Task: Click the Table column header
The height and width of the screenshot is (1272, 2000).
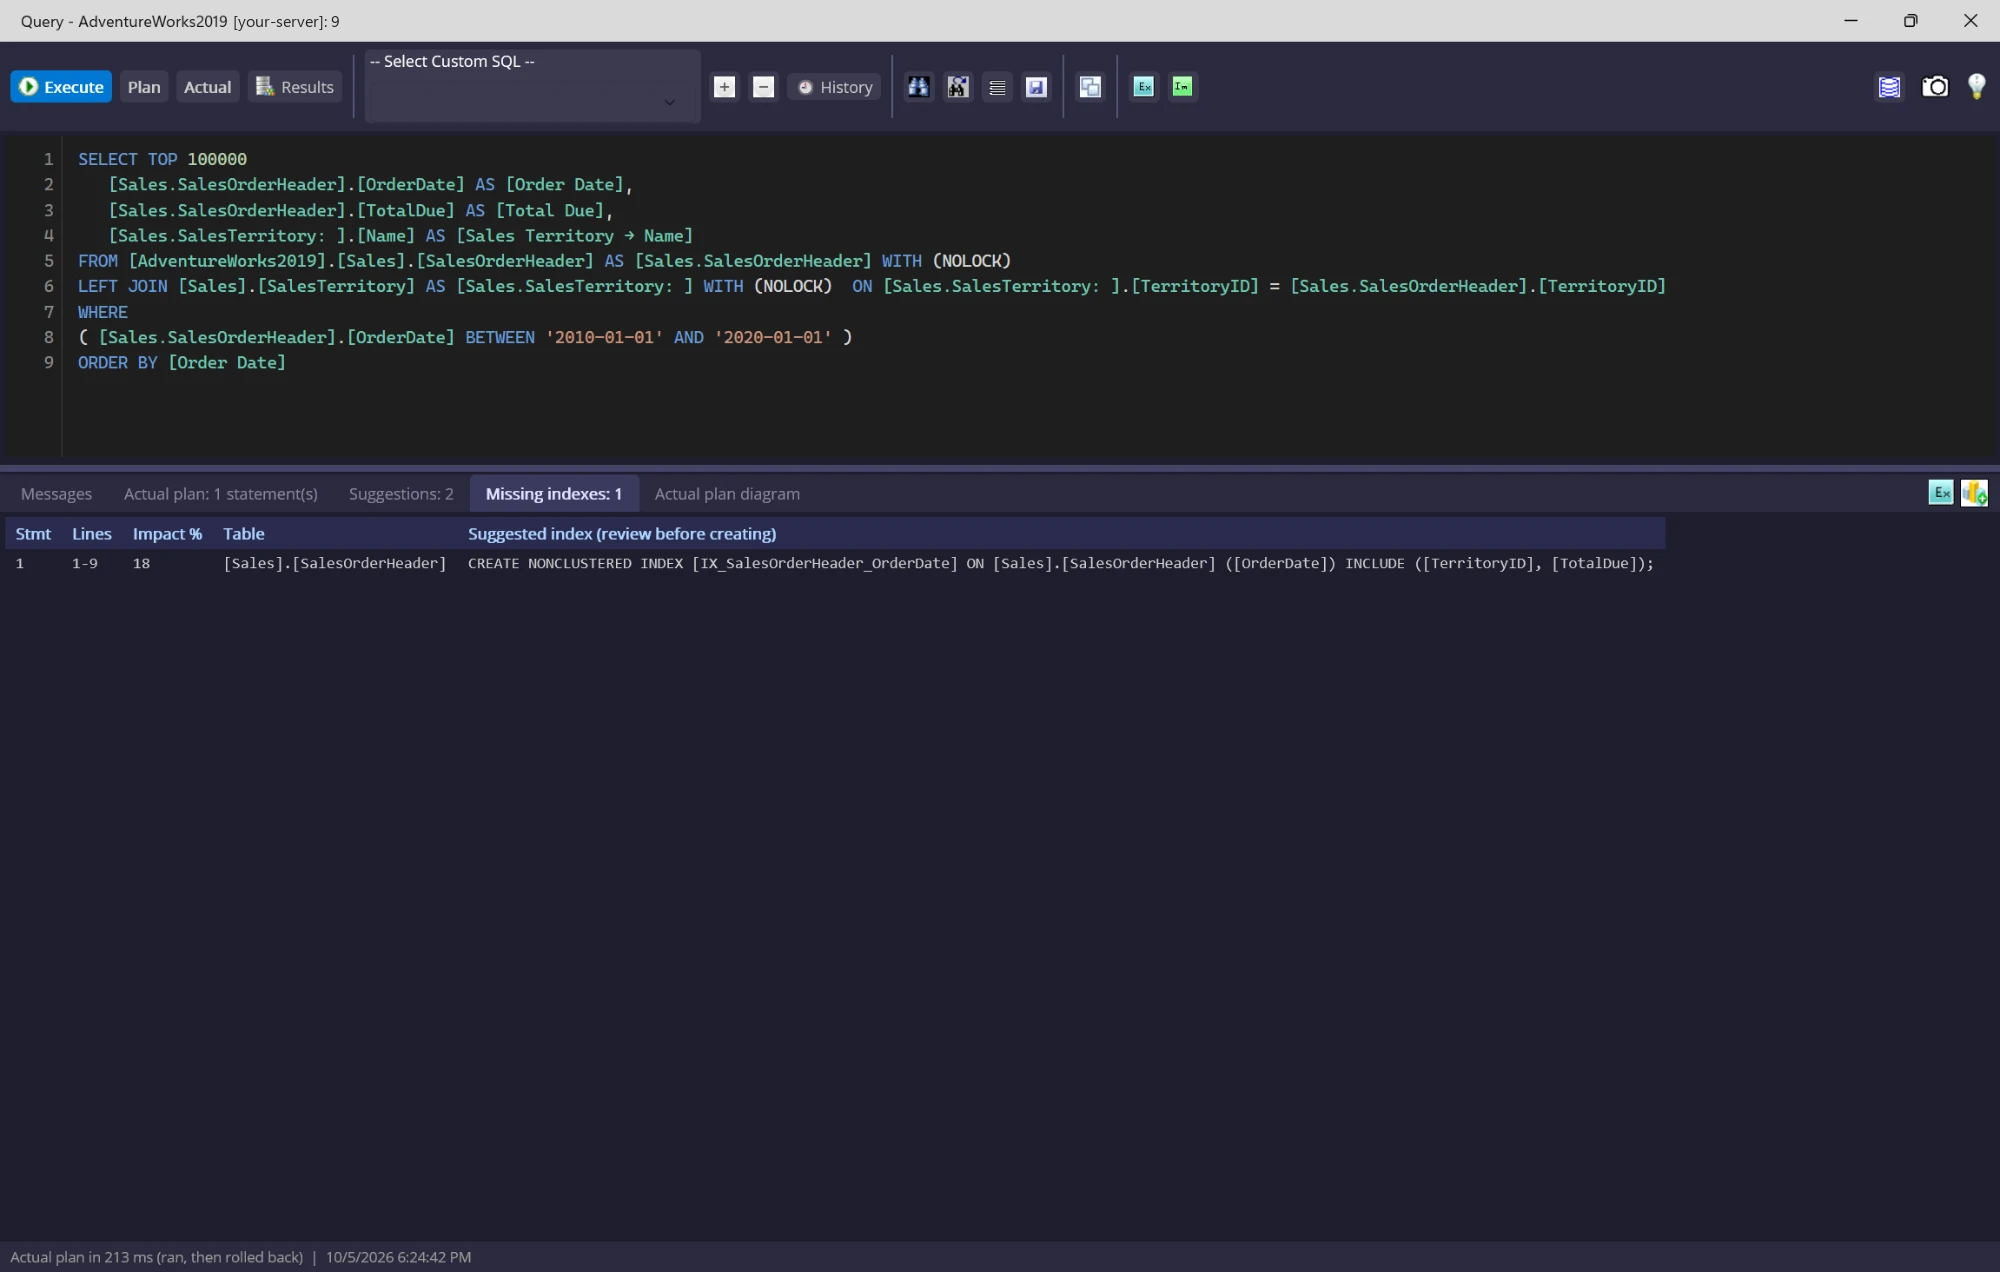Action: click(x=243, y=534)
